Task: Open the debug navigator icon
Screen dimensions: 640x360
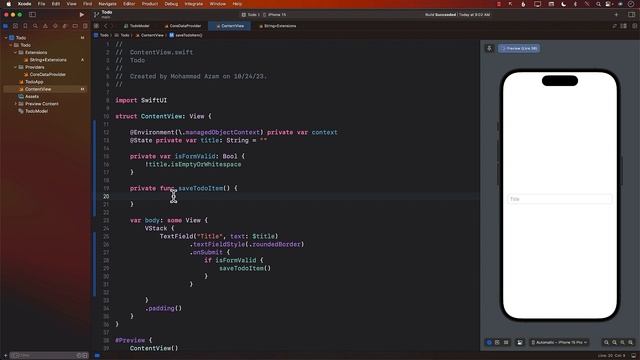Action: [65, 26]
